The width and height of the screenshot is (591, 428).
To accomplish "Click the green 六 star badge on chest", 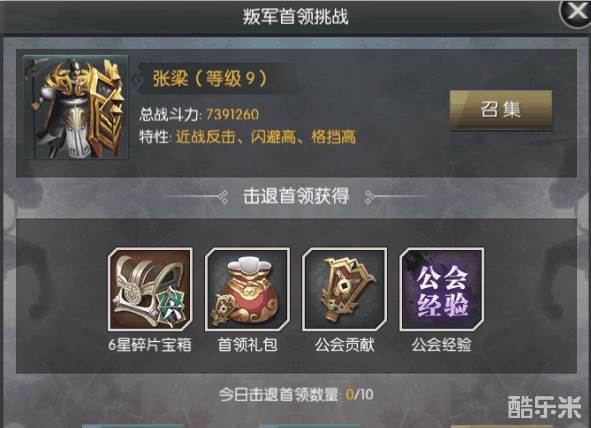I will (x=172, y=307).
